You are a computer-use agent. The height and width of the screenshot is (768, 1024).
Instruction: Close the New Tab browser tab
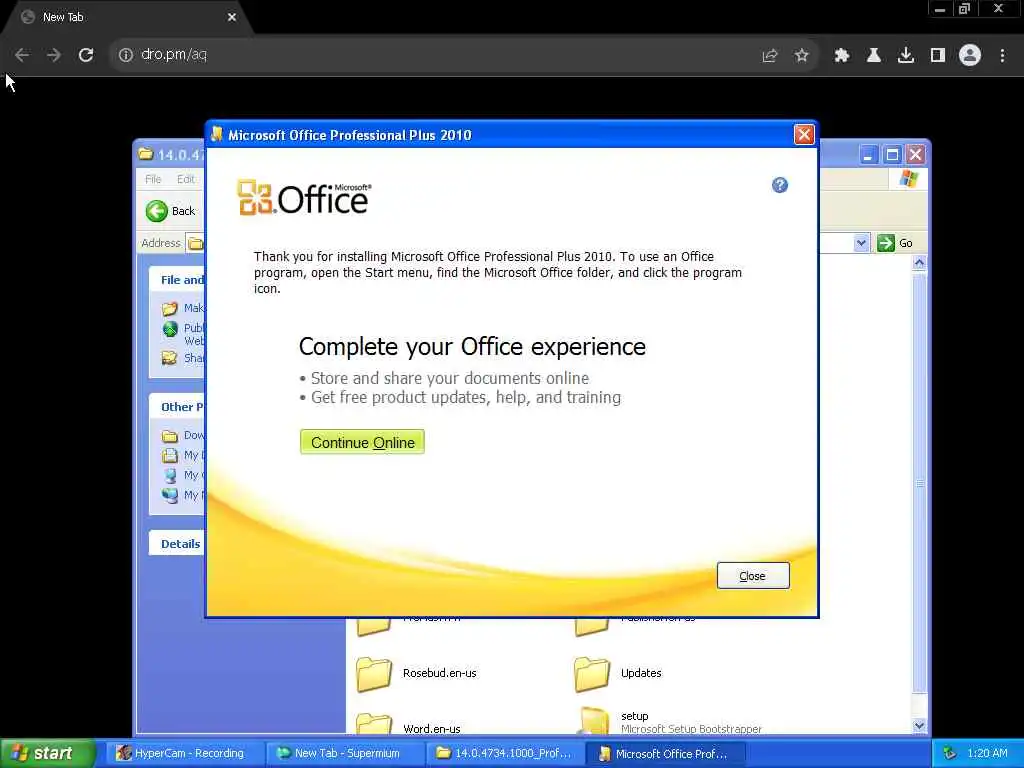[x=232, y=18]
